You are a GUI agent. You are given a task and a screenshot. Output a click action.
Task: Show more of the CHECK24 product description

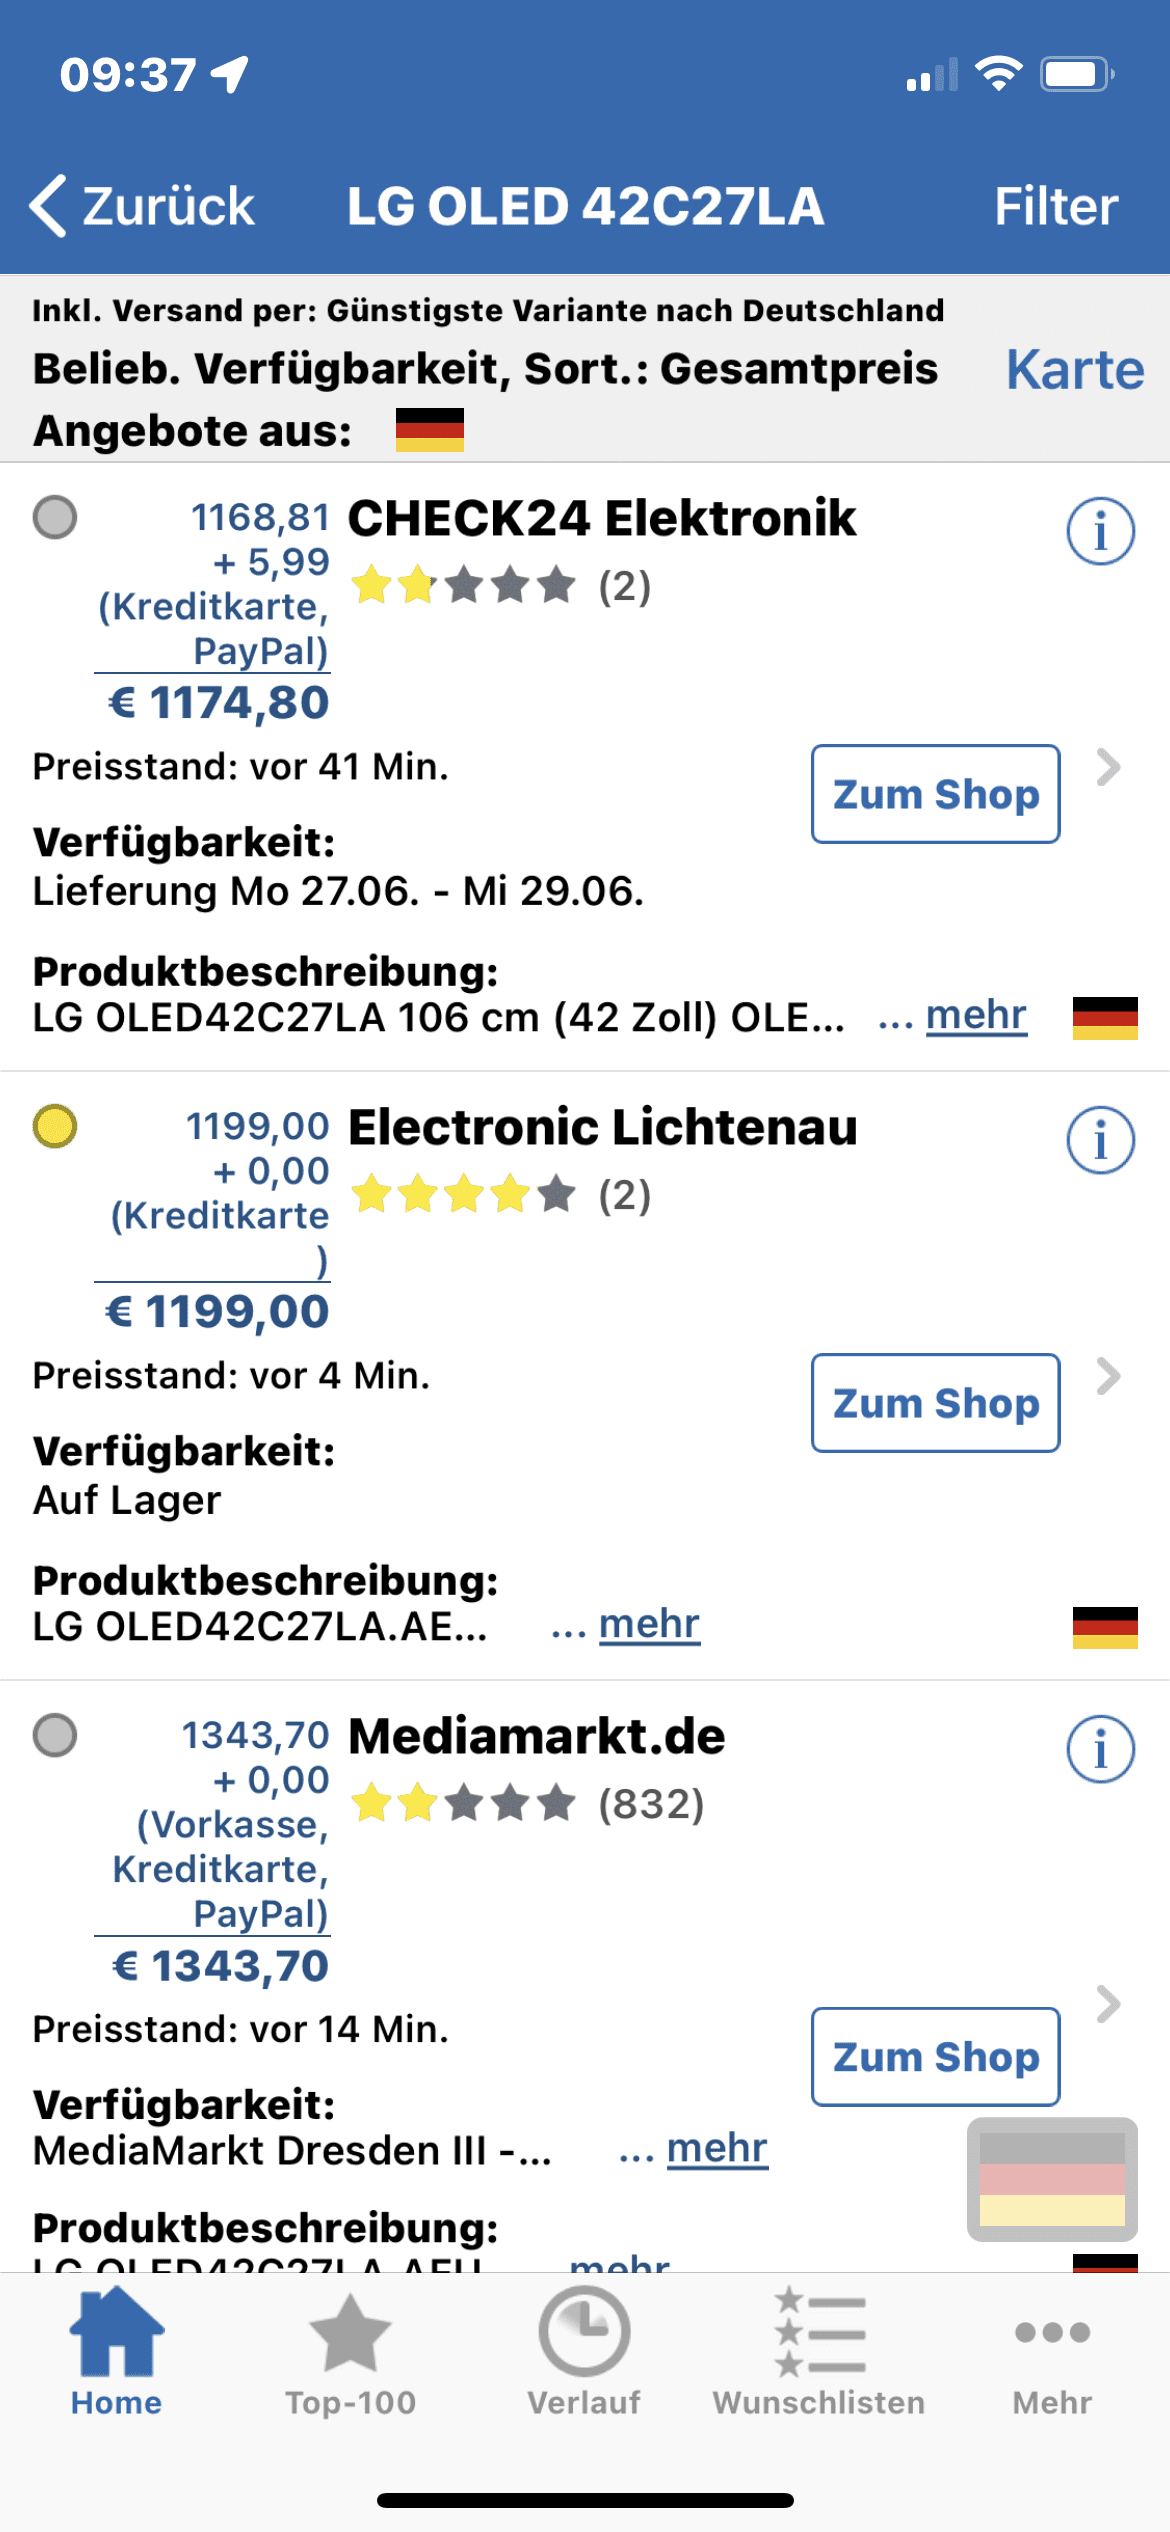click(x=976, y=1015)
